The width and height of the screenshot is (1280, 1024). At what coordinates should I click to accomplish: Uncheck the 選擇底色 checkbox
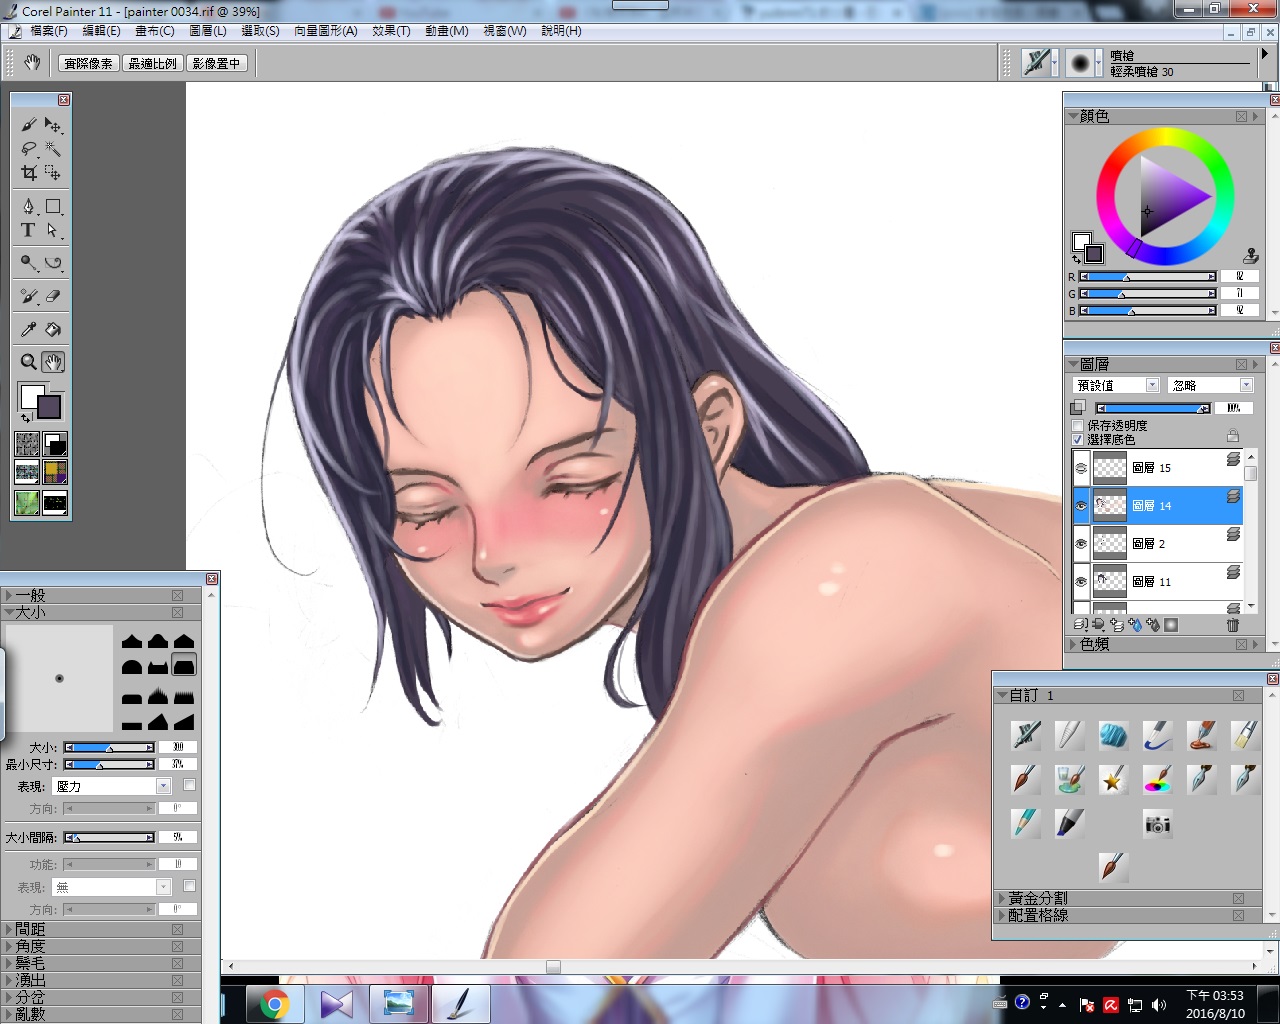pos(1077,439)
